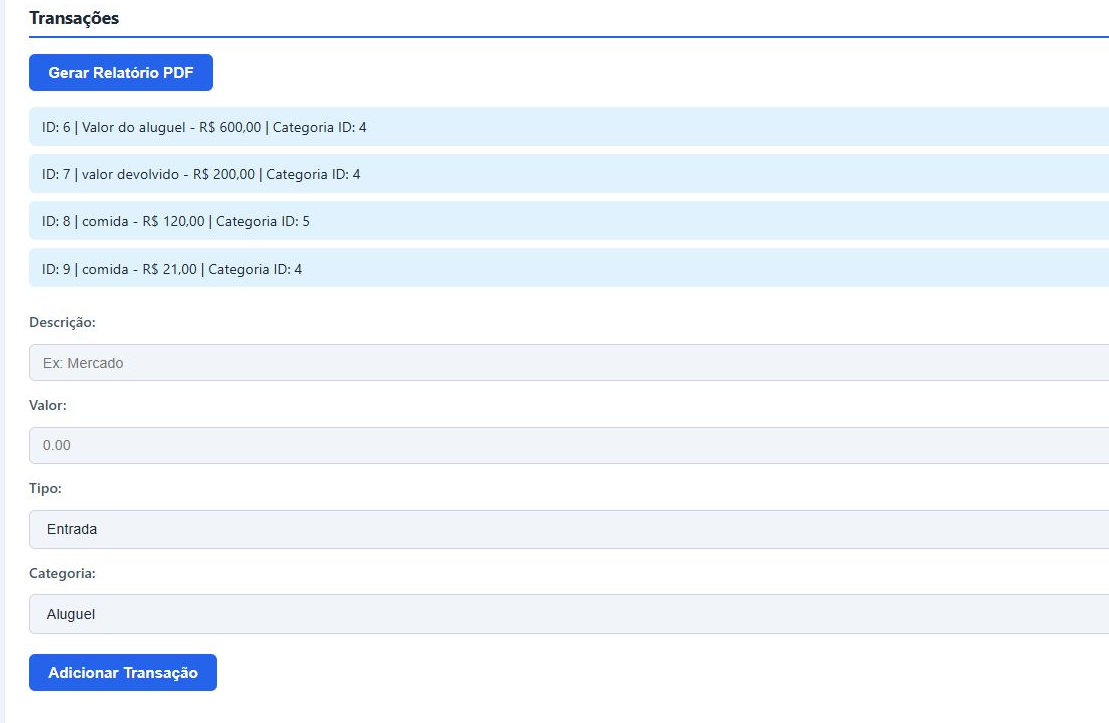Click the Valor field label
This screenshot has width=1109, height=723.
point(48,405)
